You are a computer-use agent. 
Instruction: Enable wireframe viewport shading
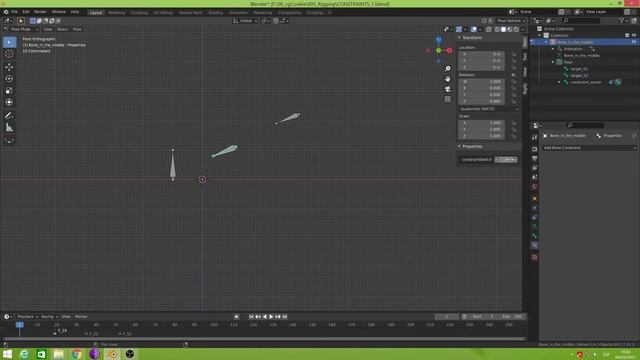coord(497,29)
